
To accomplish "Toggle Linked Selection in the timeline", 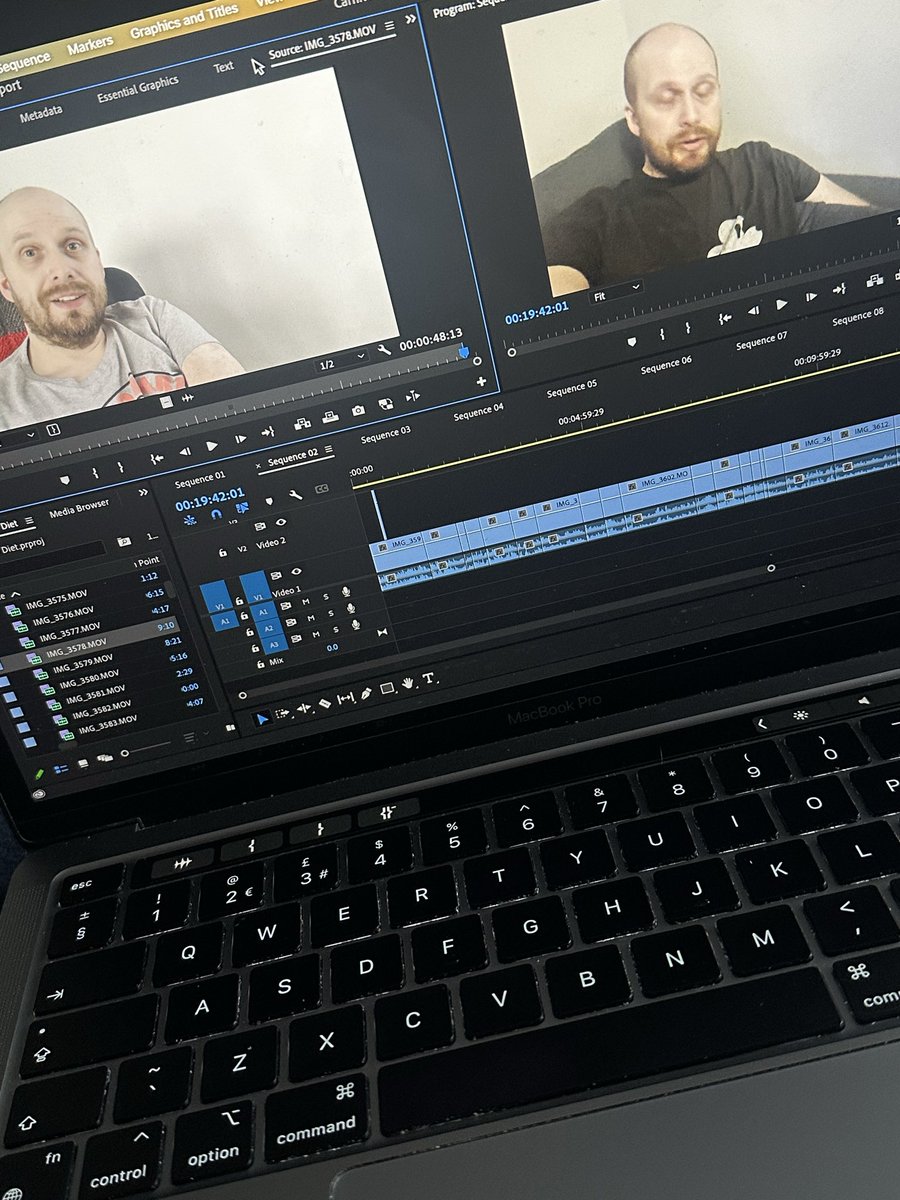I will click(242, 507).
